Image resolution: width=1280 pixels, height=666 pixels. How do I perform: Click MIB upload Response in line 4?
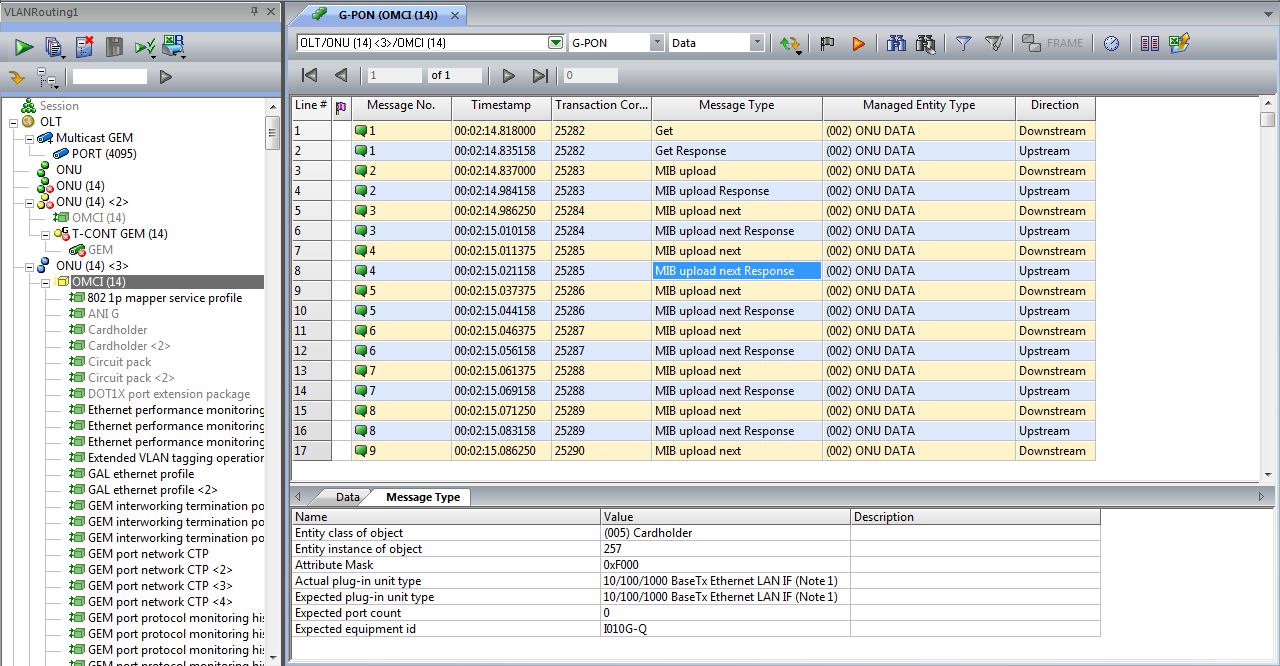click(x=737, y=191)
